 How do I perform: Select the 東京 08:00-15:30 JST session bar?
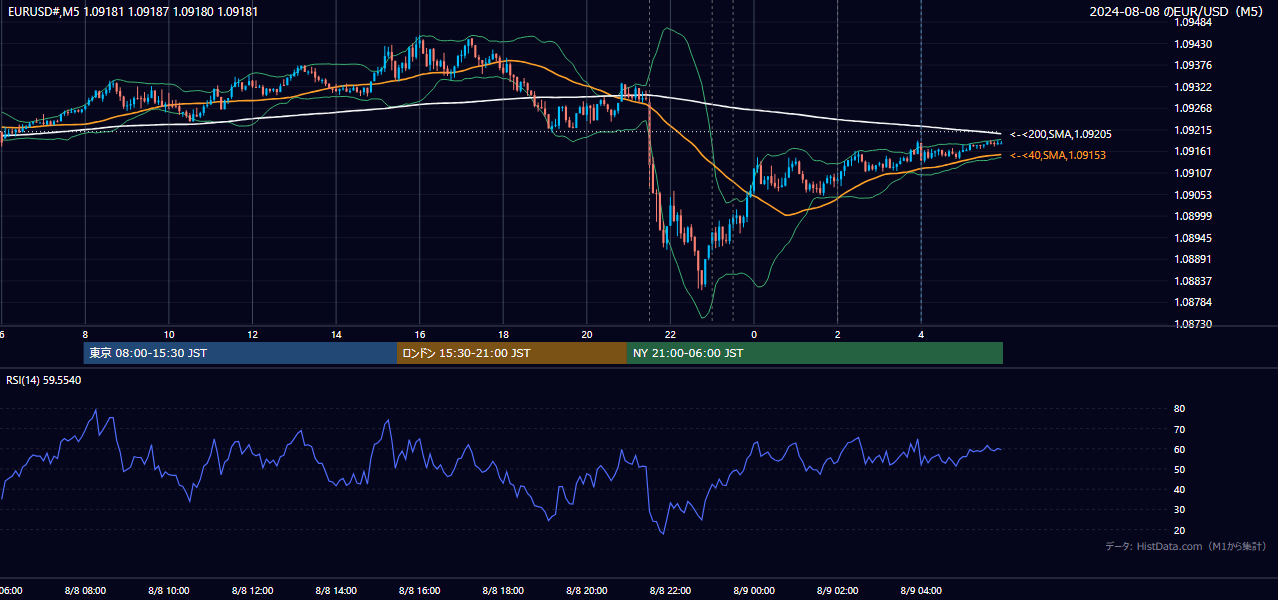(x=240, y=353)
